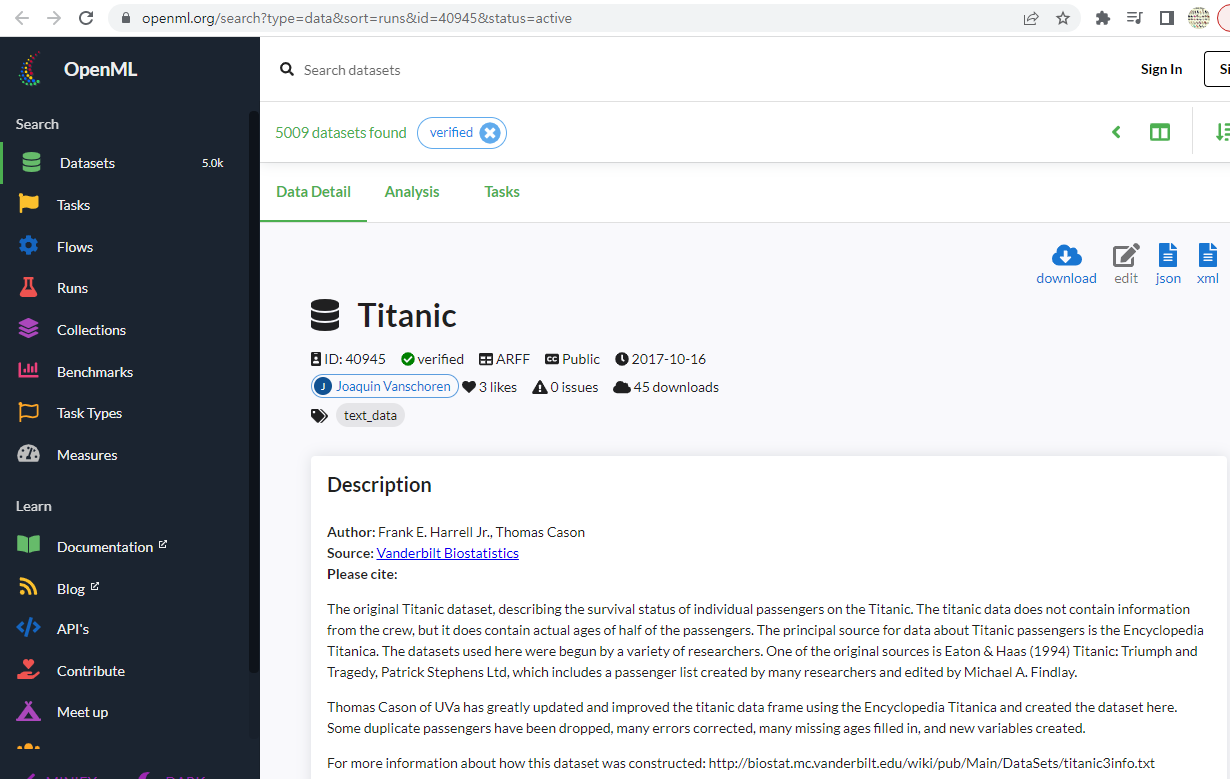Switch to the Analysis tab
The height and width of the screenshot is (779, 1230).
click(412, 192)
